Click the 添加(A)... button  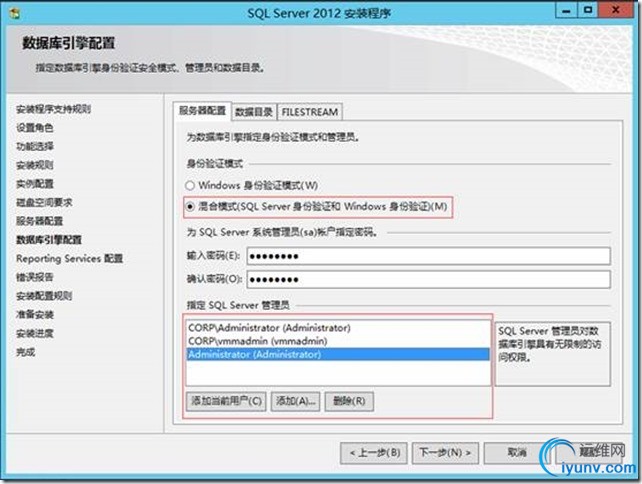point(295,401)
